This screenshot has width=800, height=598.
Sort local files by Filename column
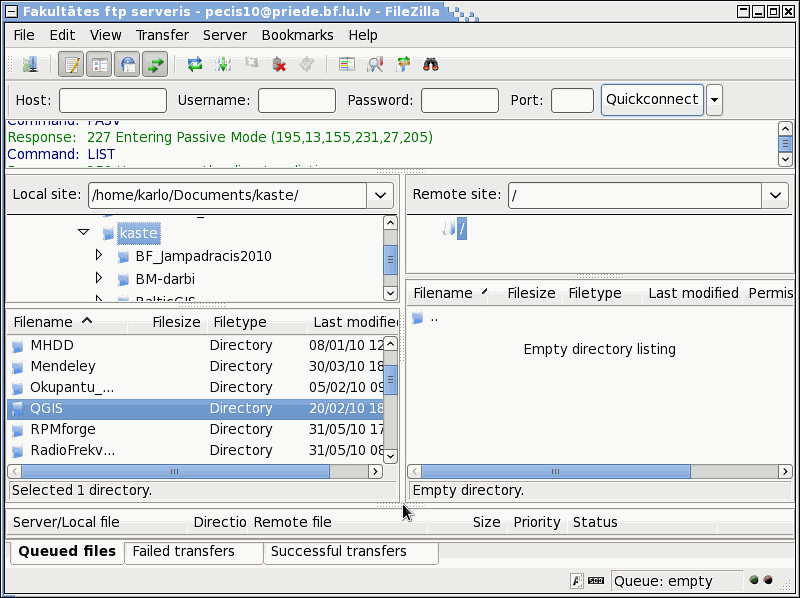[x=66, y=322]
